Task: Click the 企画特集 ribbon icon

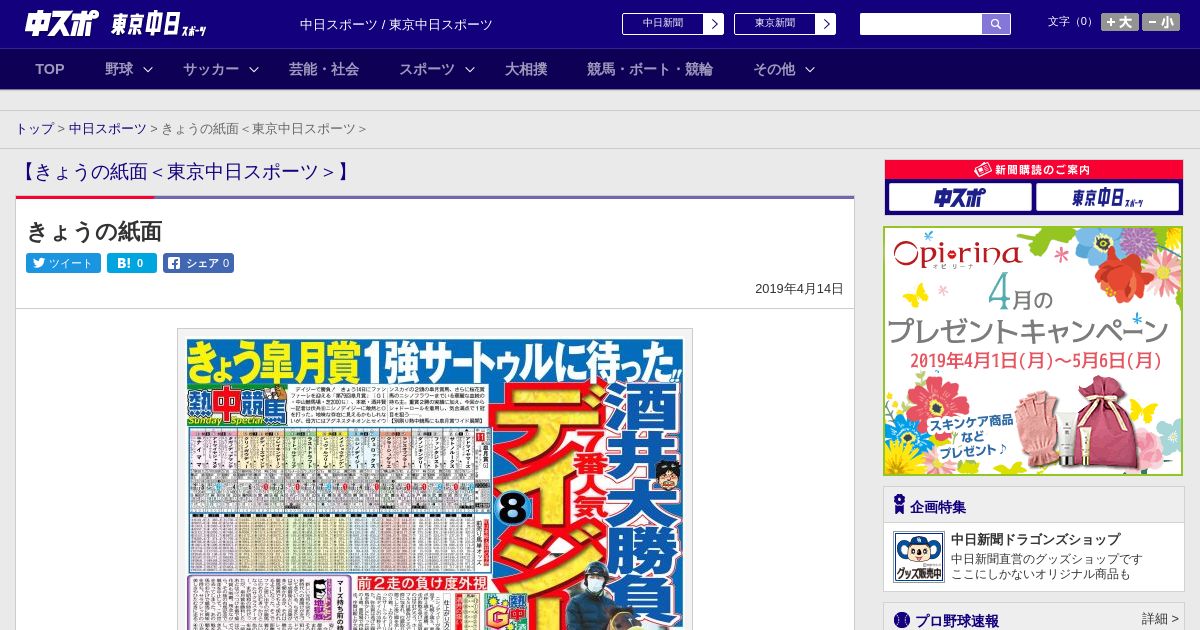Action: pos(899,505)
